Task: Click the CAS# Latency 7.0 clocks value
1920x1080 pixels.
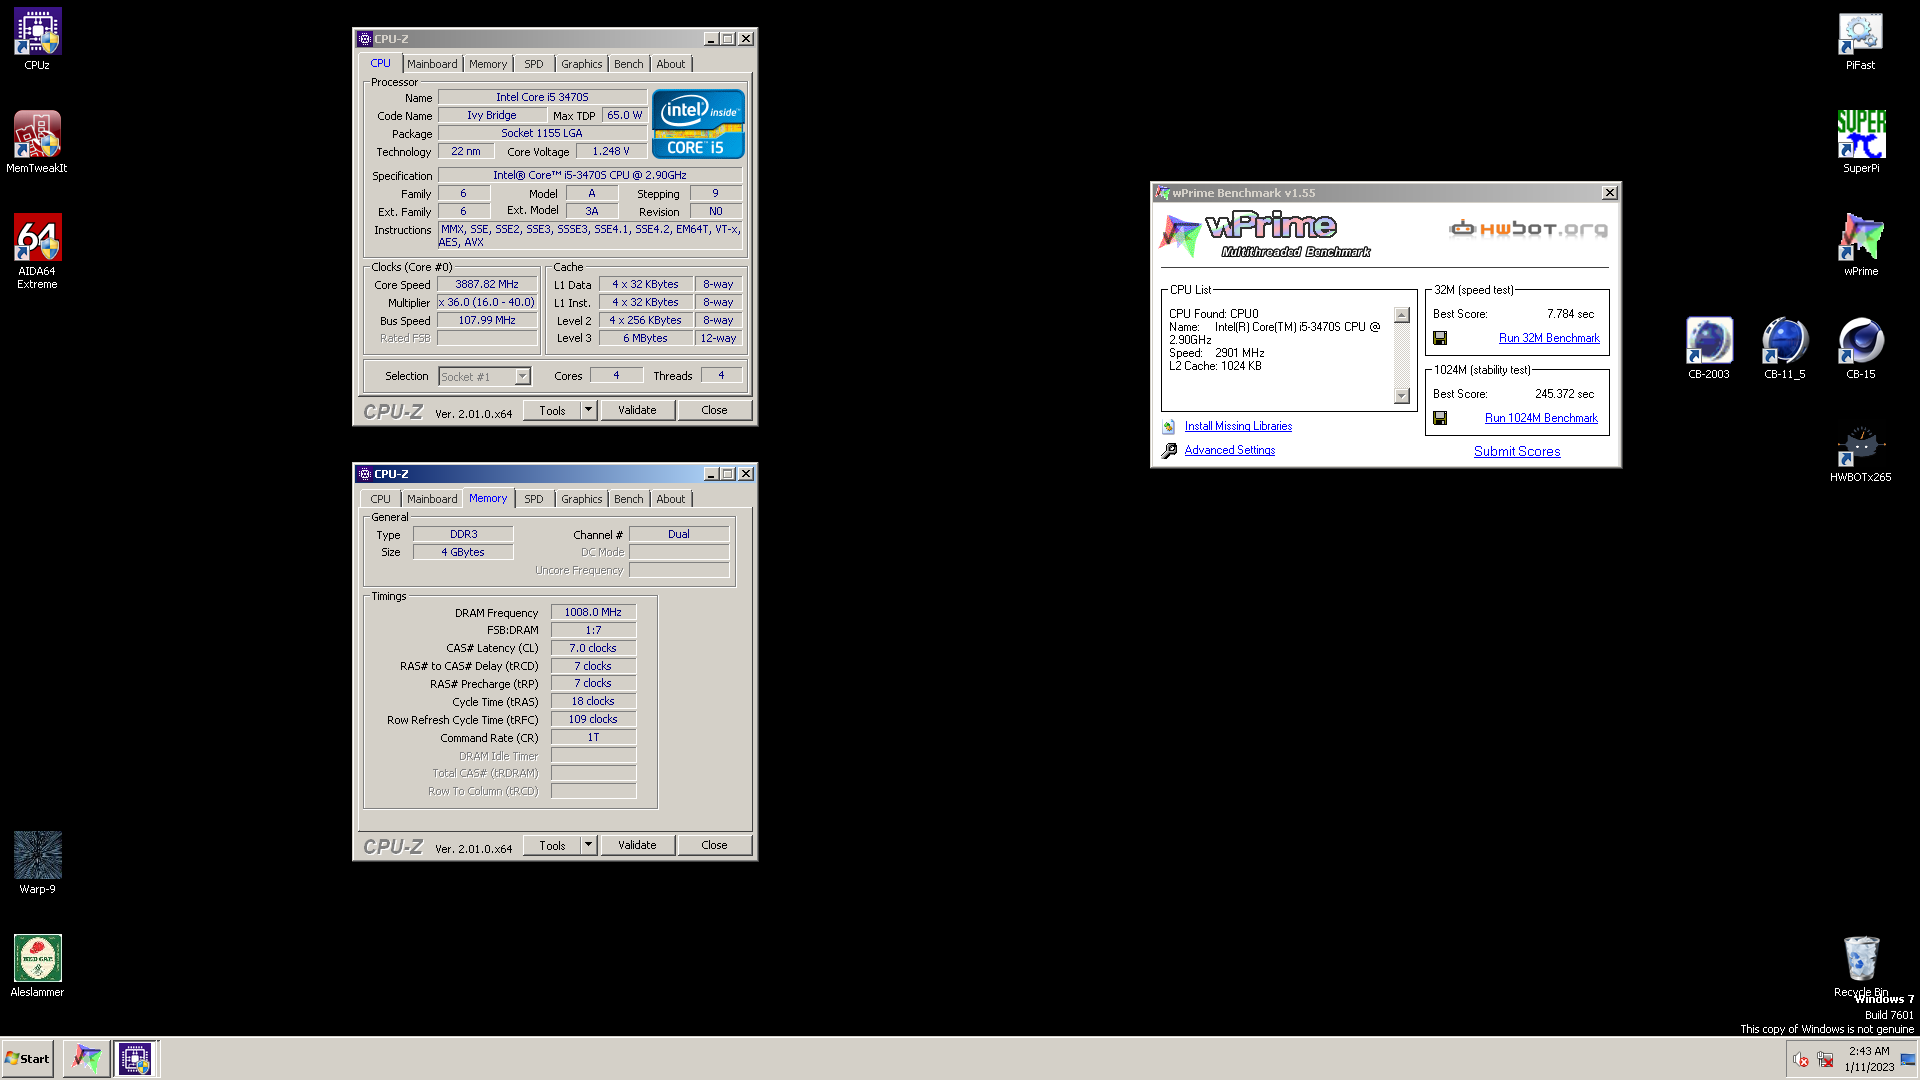Action: tap(593, 648)
